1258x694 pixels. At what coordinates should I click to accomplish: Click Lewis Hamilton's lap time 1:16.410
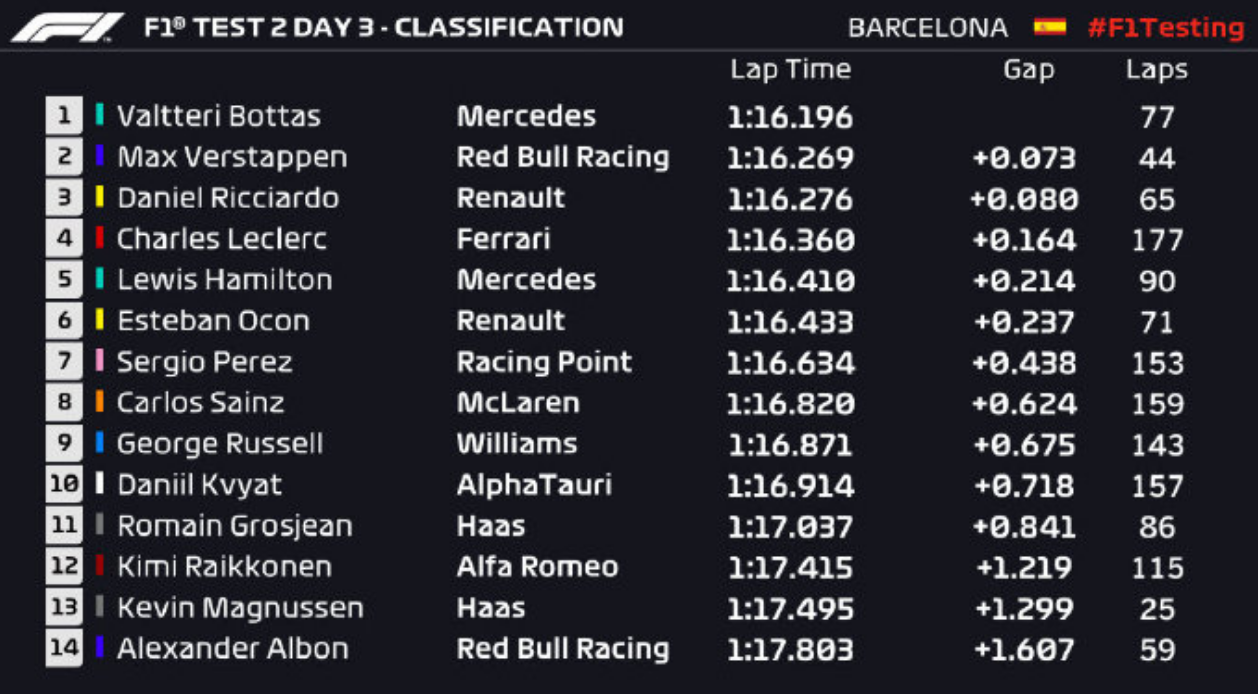click(791, 280)
